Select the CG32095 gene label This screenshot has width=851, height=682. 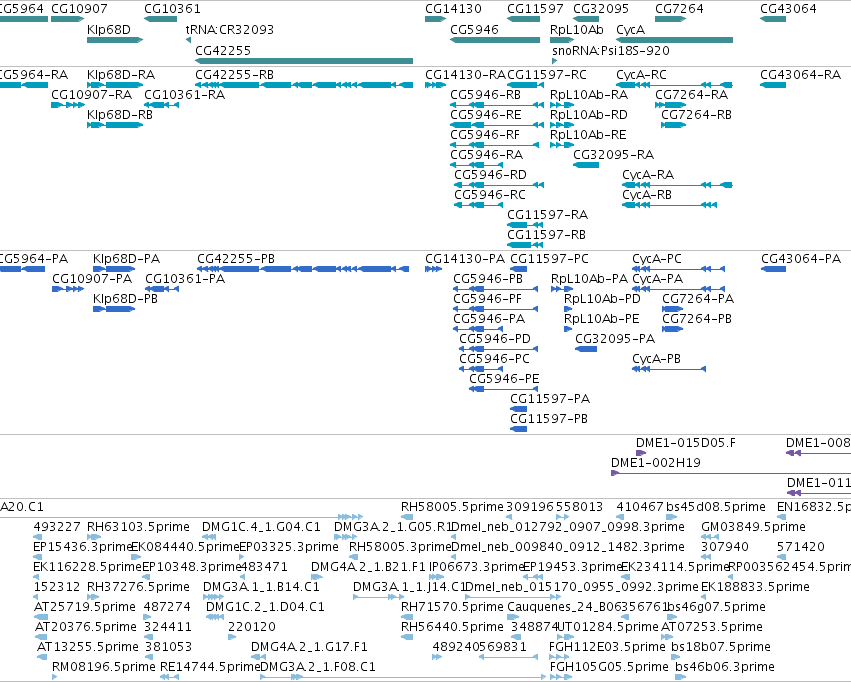click(x=601, y=9)
